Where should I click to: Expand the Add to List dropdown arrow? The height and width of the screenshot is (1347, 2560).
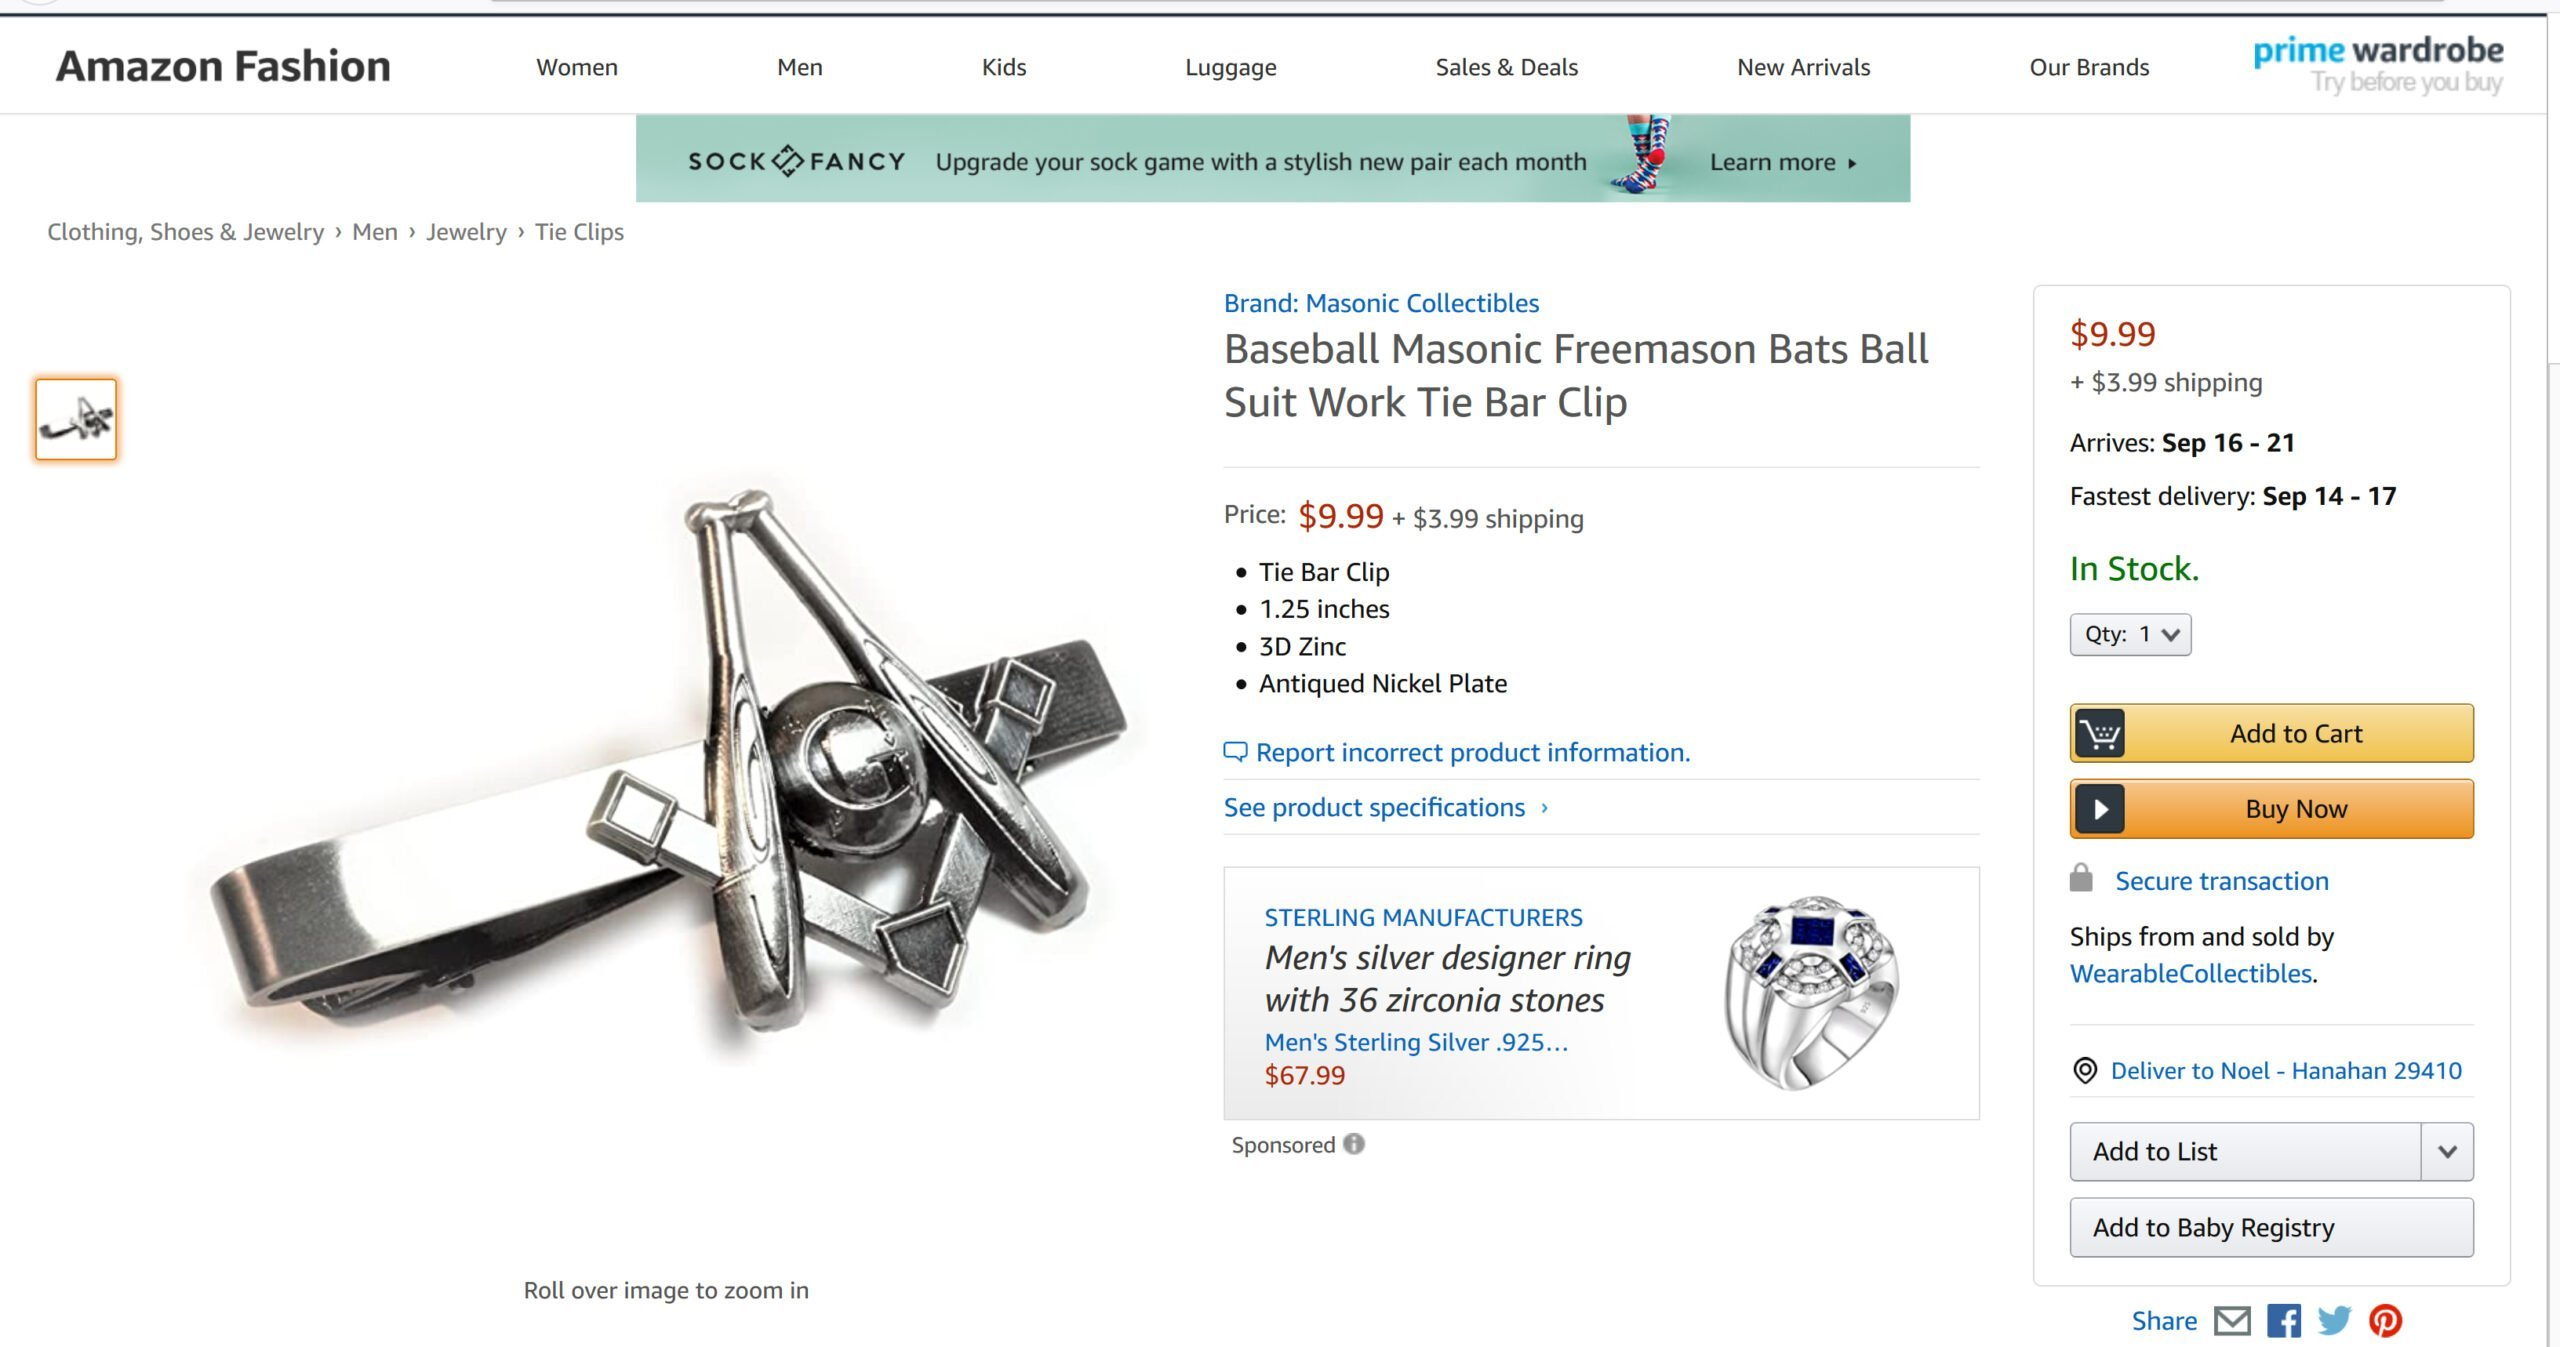pos(2447,1151)
